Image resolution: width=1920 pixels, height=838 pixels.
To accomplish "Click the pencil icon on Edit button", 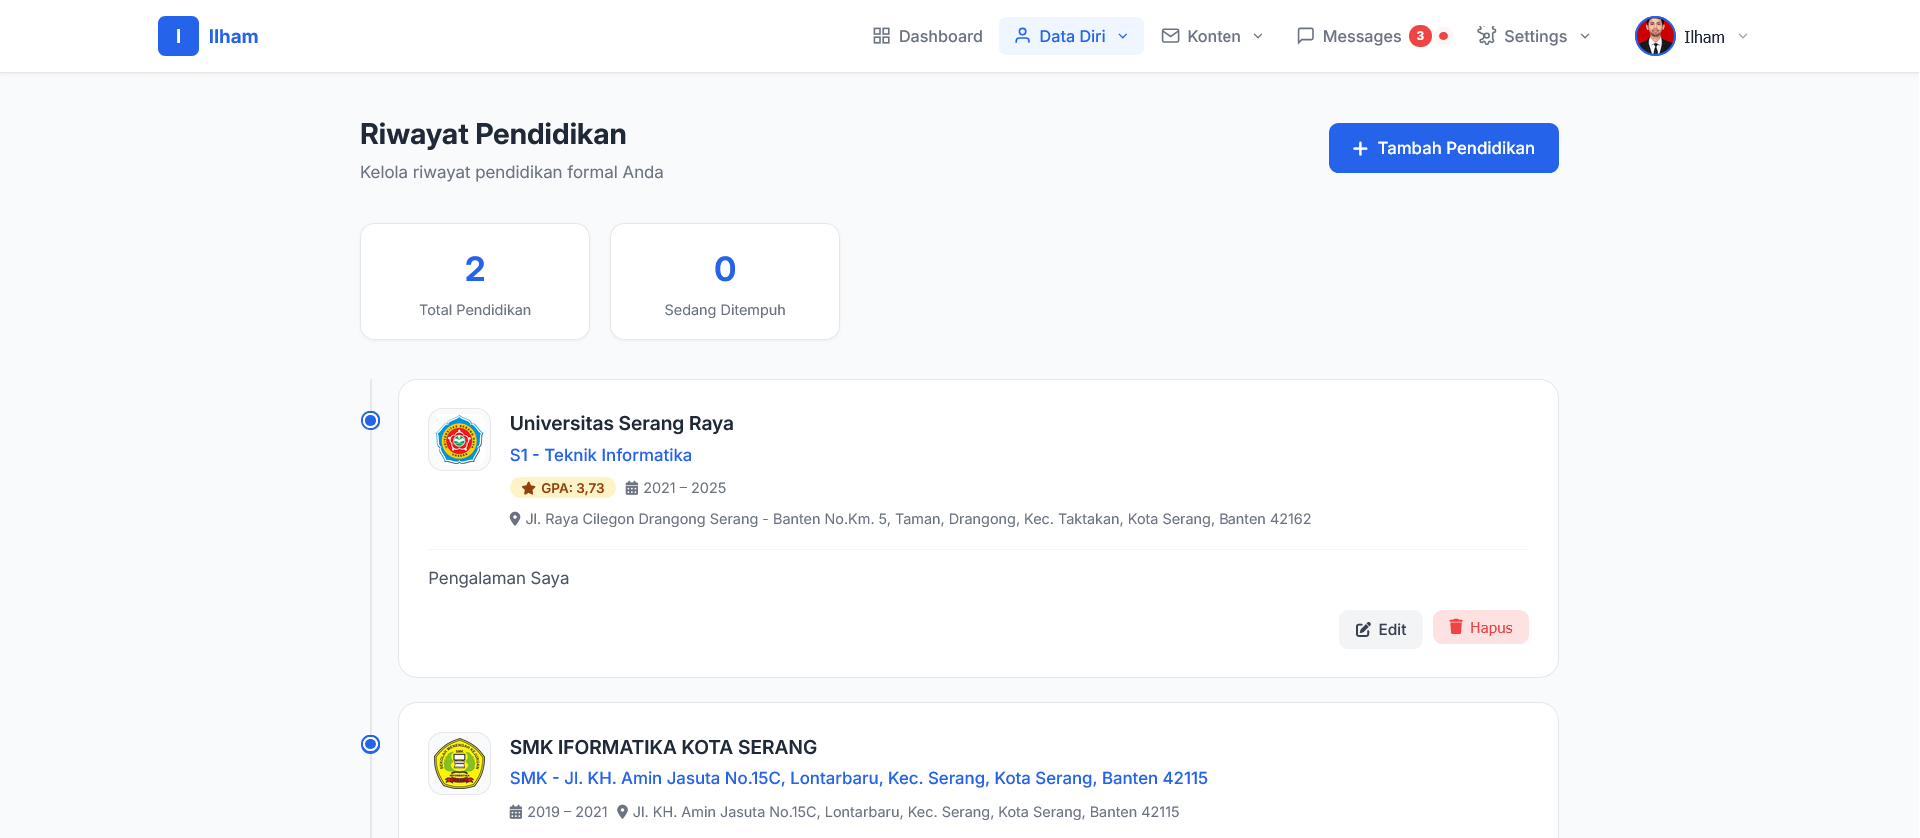I will tap(1363, 630).
